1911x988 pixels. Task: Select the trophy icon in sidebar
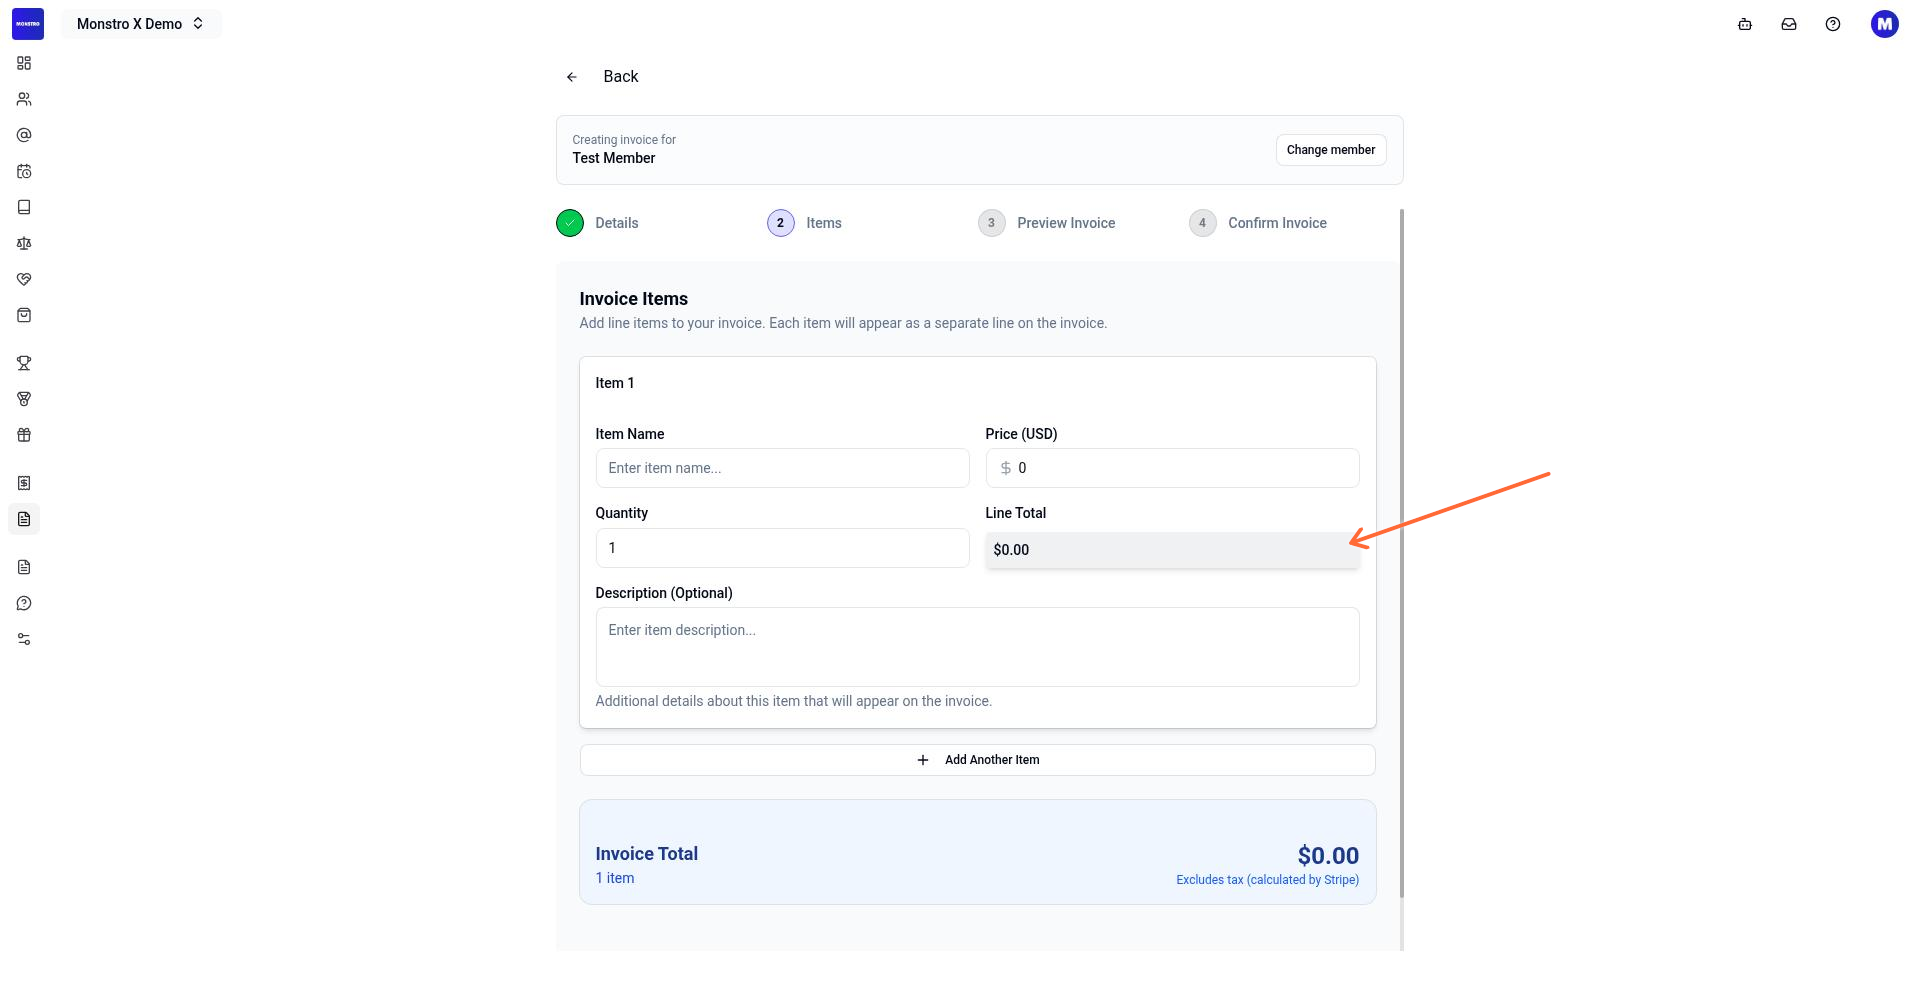(x=24, y=363)
